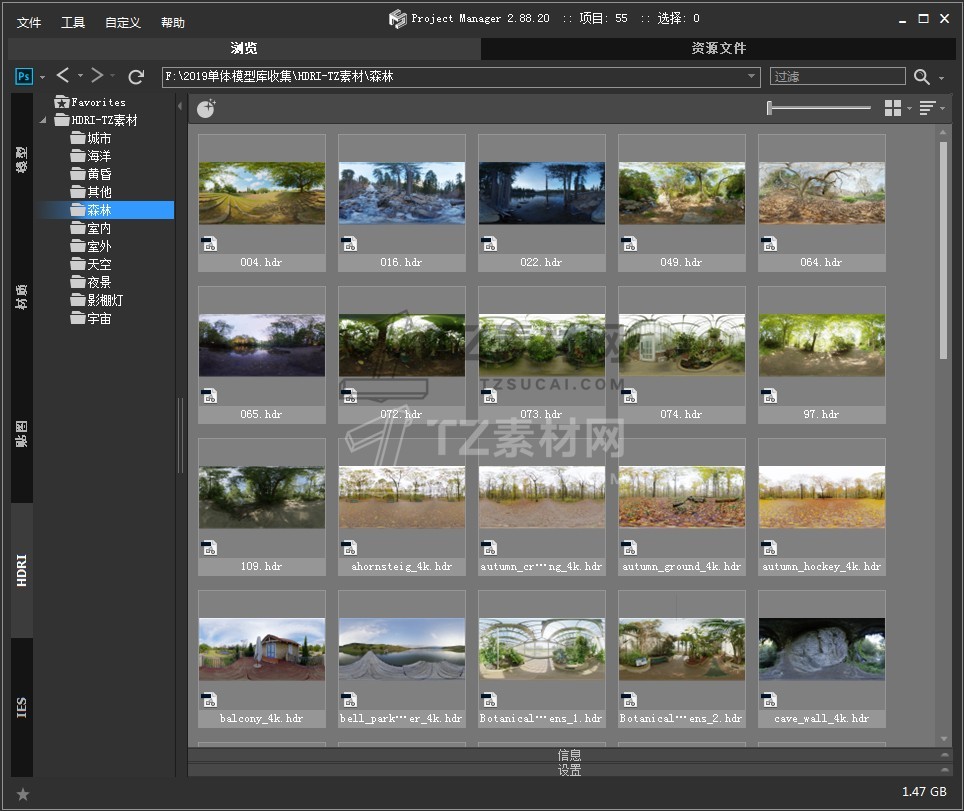Select the 天空 folder
Viewport: 964px width, 811px height.
pyautogui.click(x=91, y=264)
